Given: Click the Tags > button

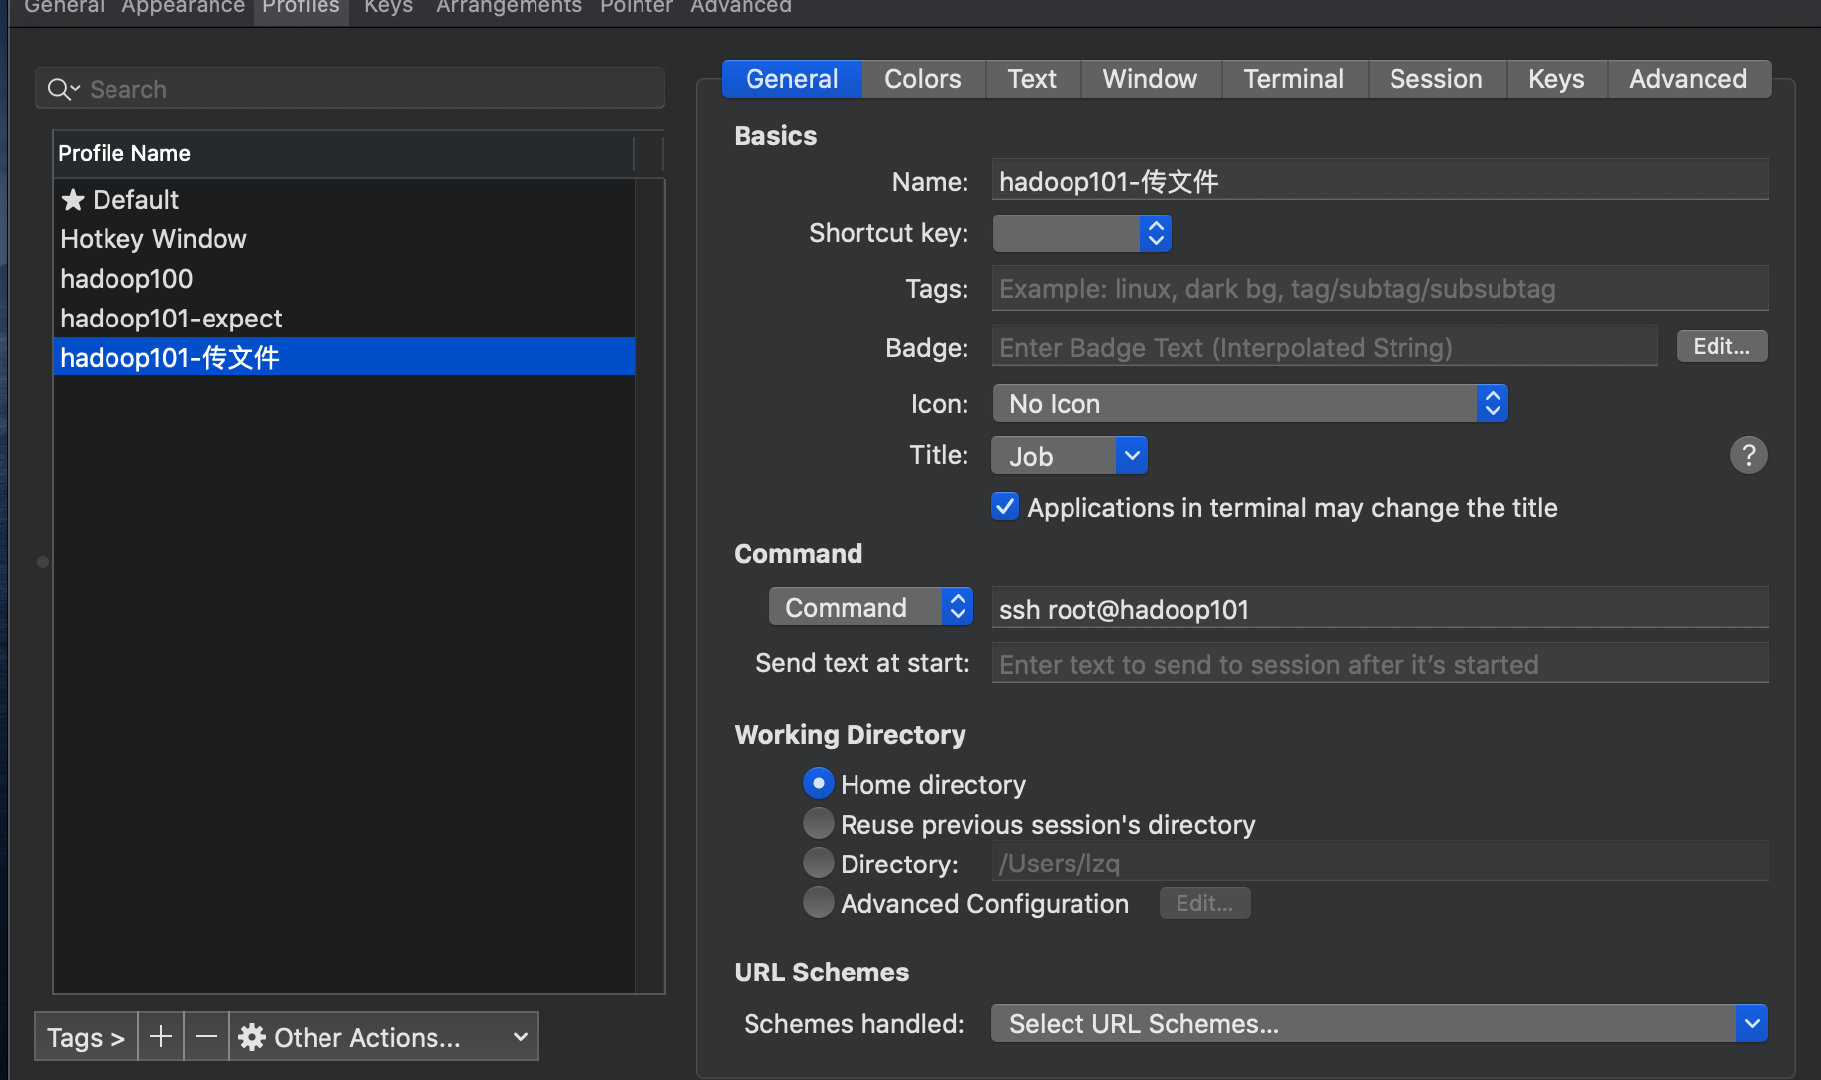Looking at the screenshot, I should (x=86, y=1037).
